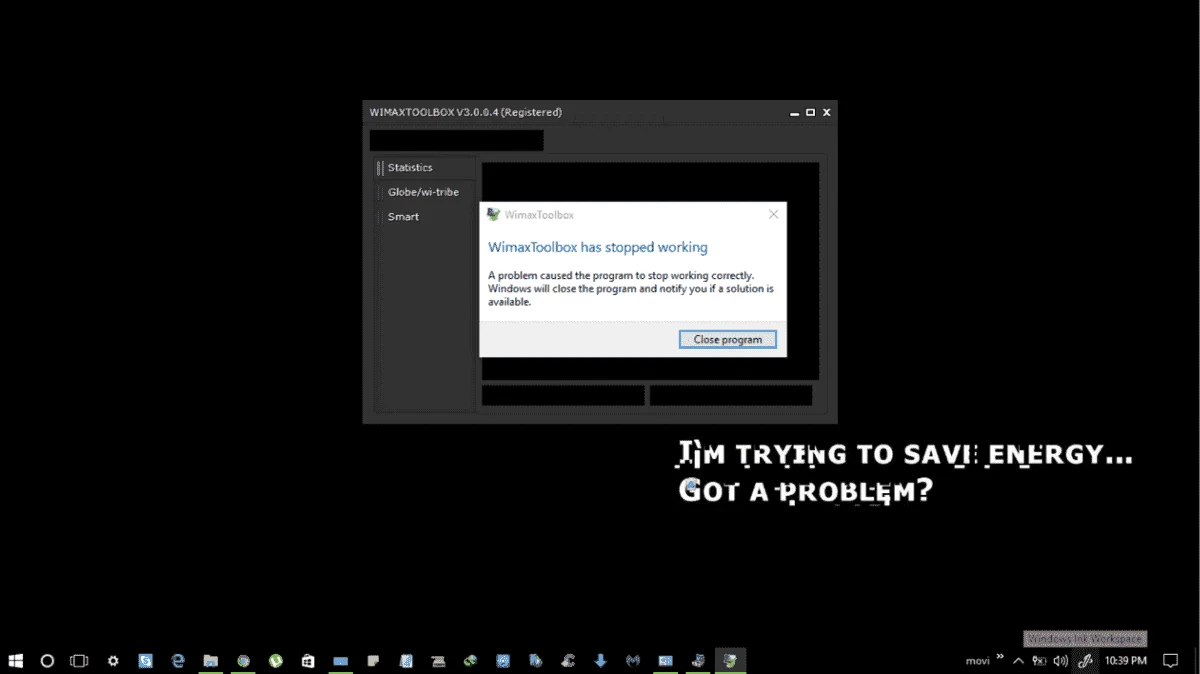Open Microsoft Store from taskbar
Viewport: 1200px width, 674px height.
point(308,661)
